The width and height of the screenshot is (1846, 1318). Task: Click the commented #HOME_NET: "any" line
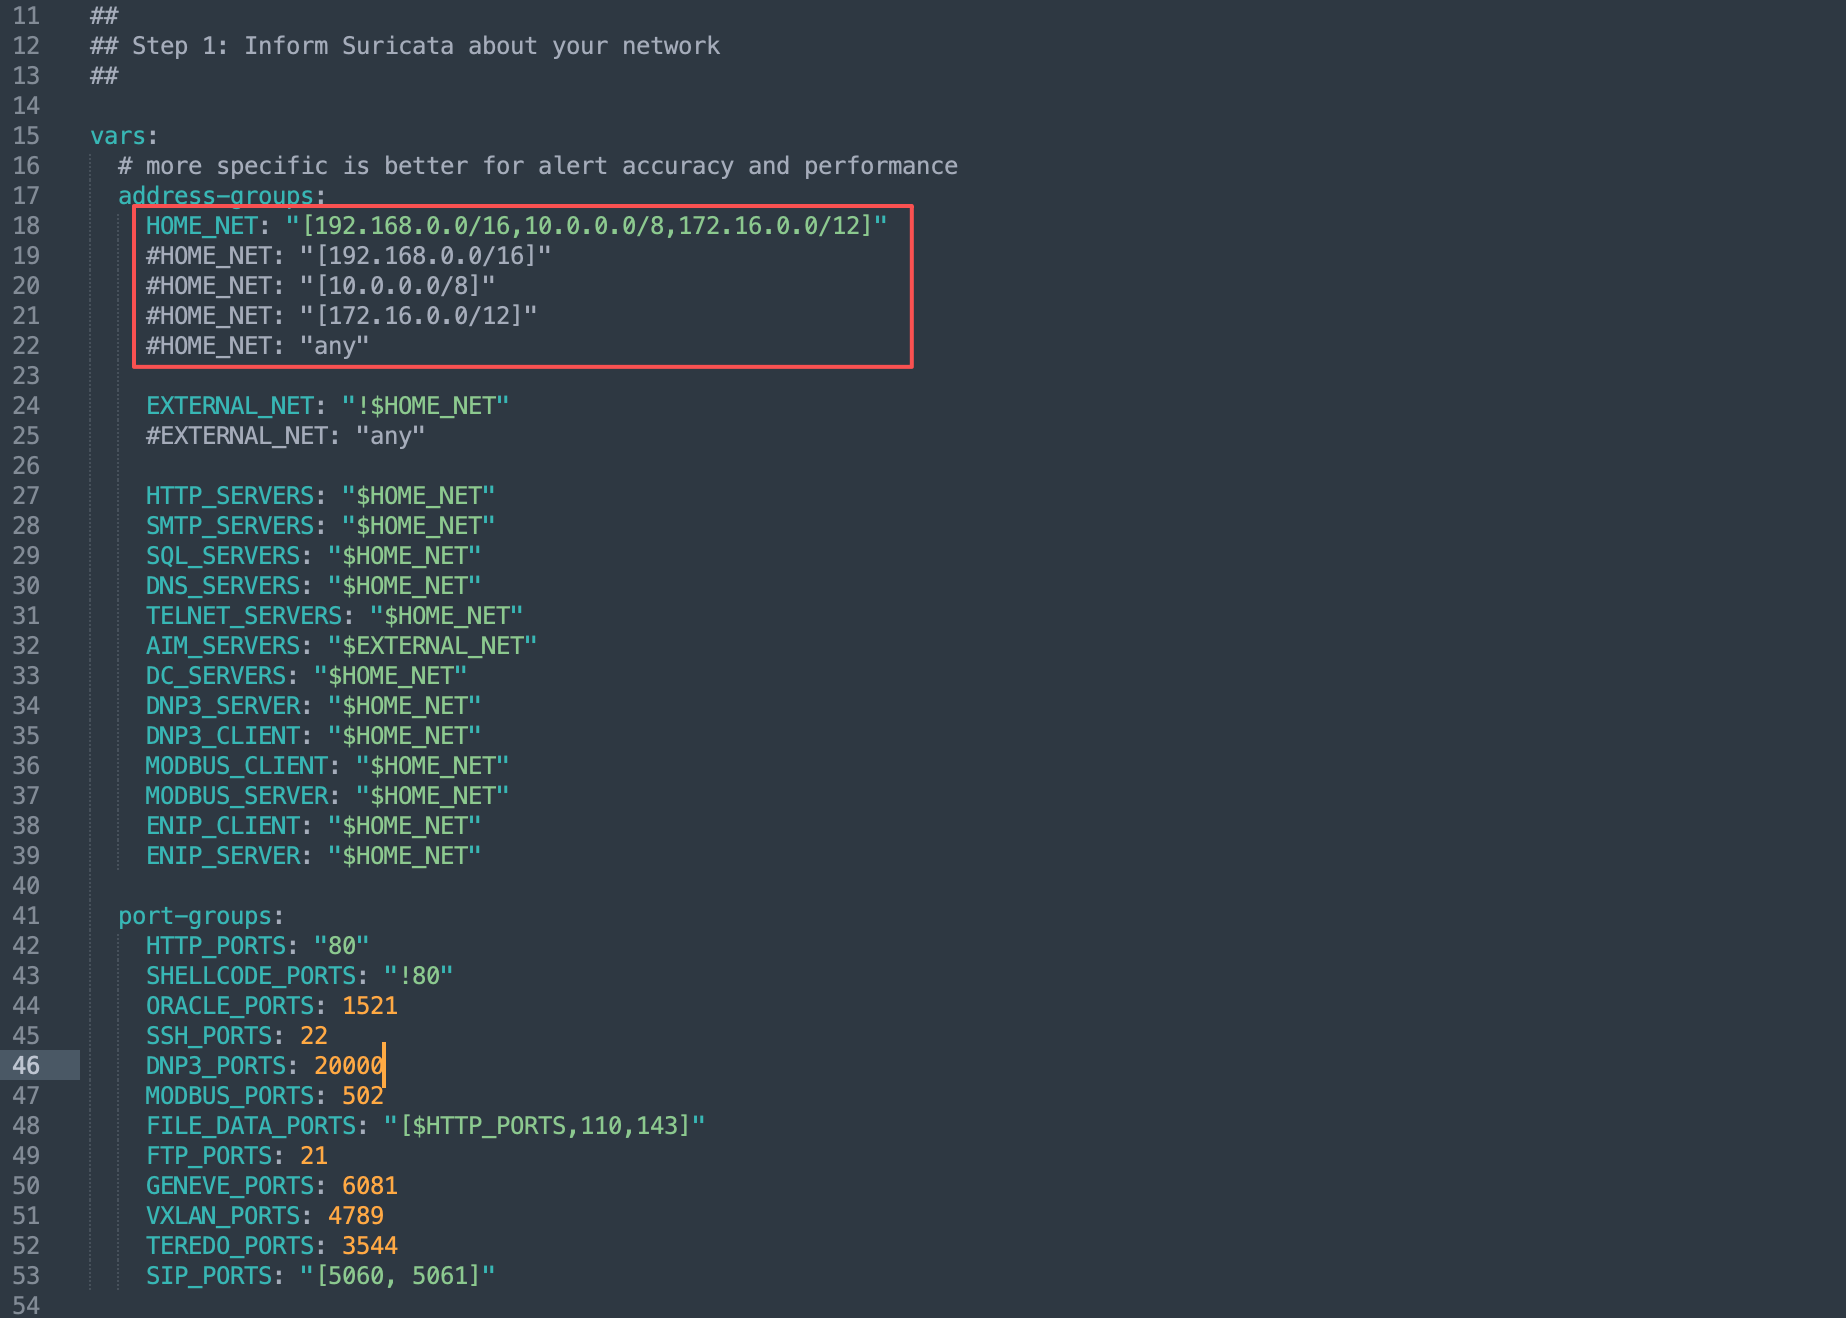(x=257, y=346)
